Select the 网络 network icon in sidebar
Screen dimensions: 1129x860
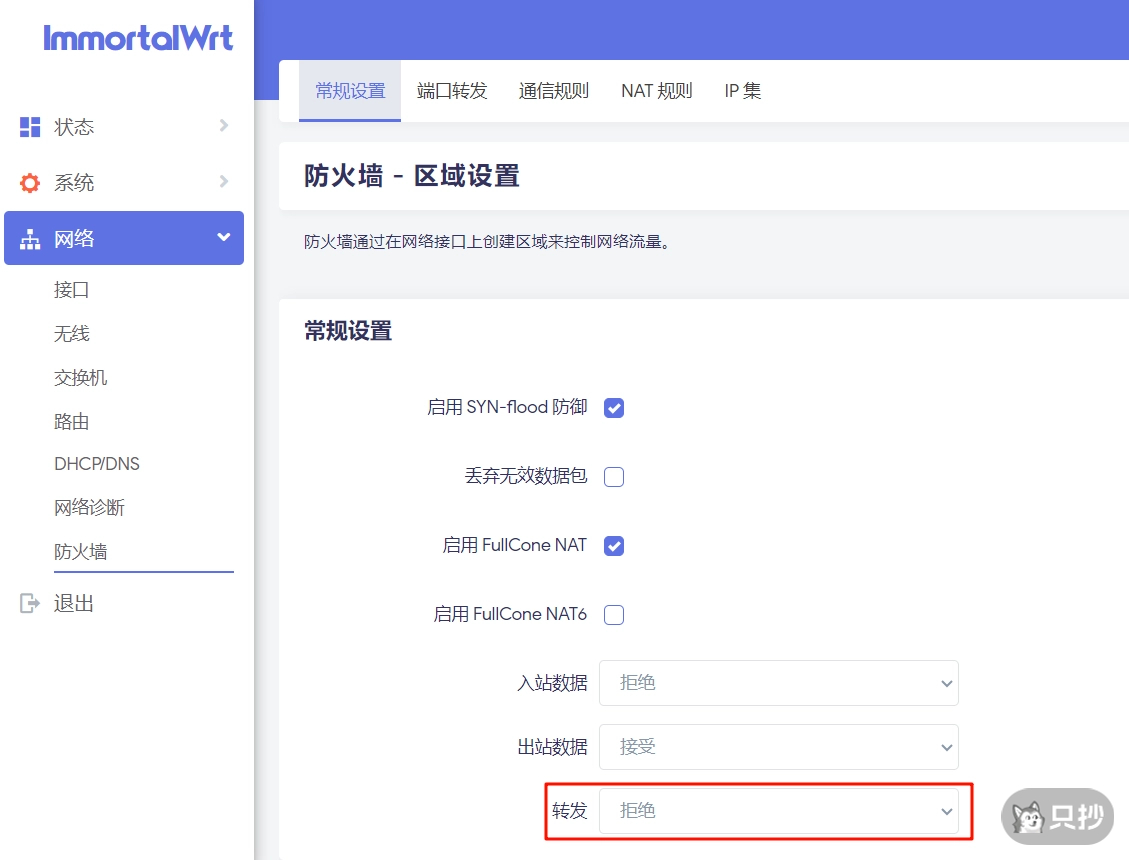pos(31,238)
